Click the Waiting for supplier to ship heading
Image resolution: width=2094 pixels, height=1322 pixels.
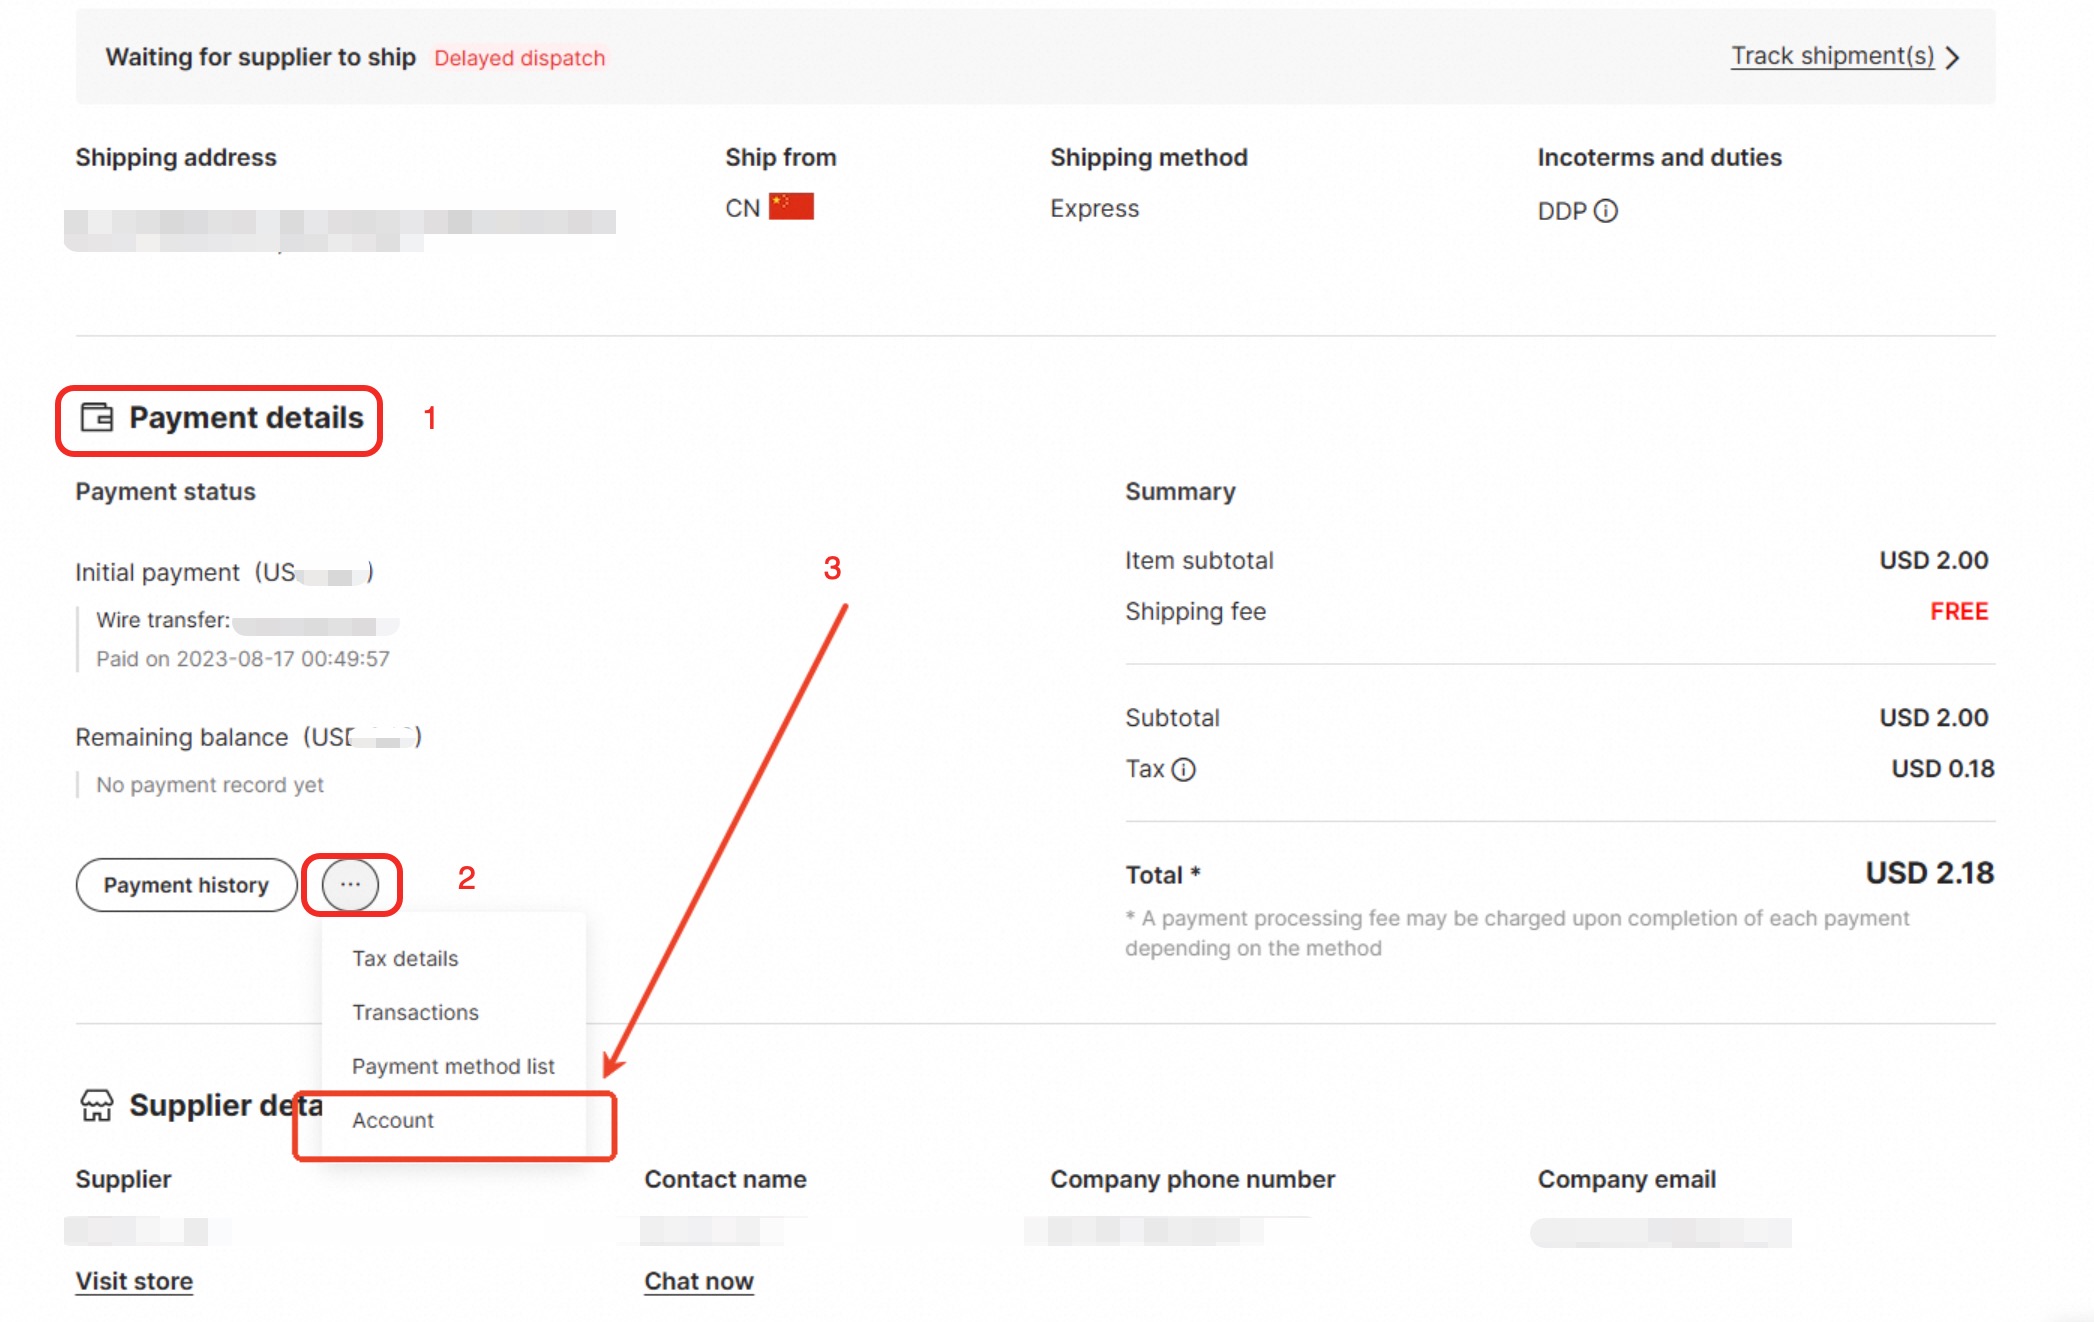(261, 57)
